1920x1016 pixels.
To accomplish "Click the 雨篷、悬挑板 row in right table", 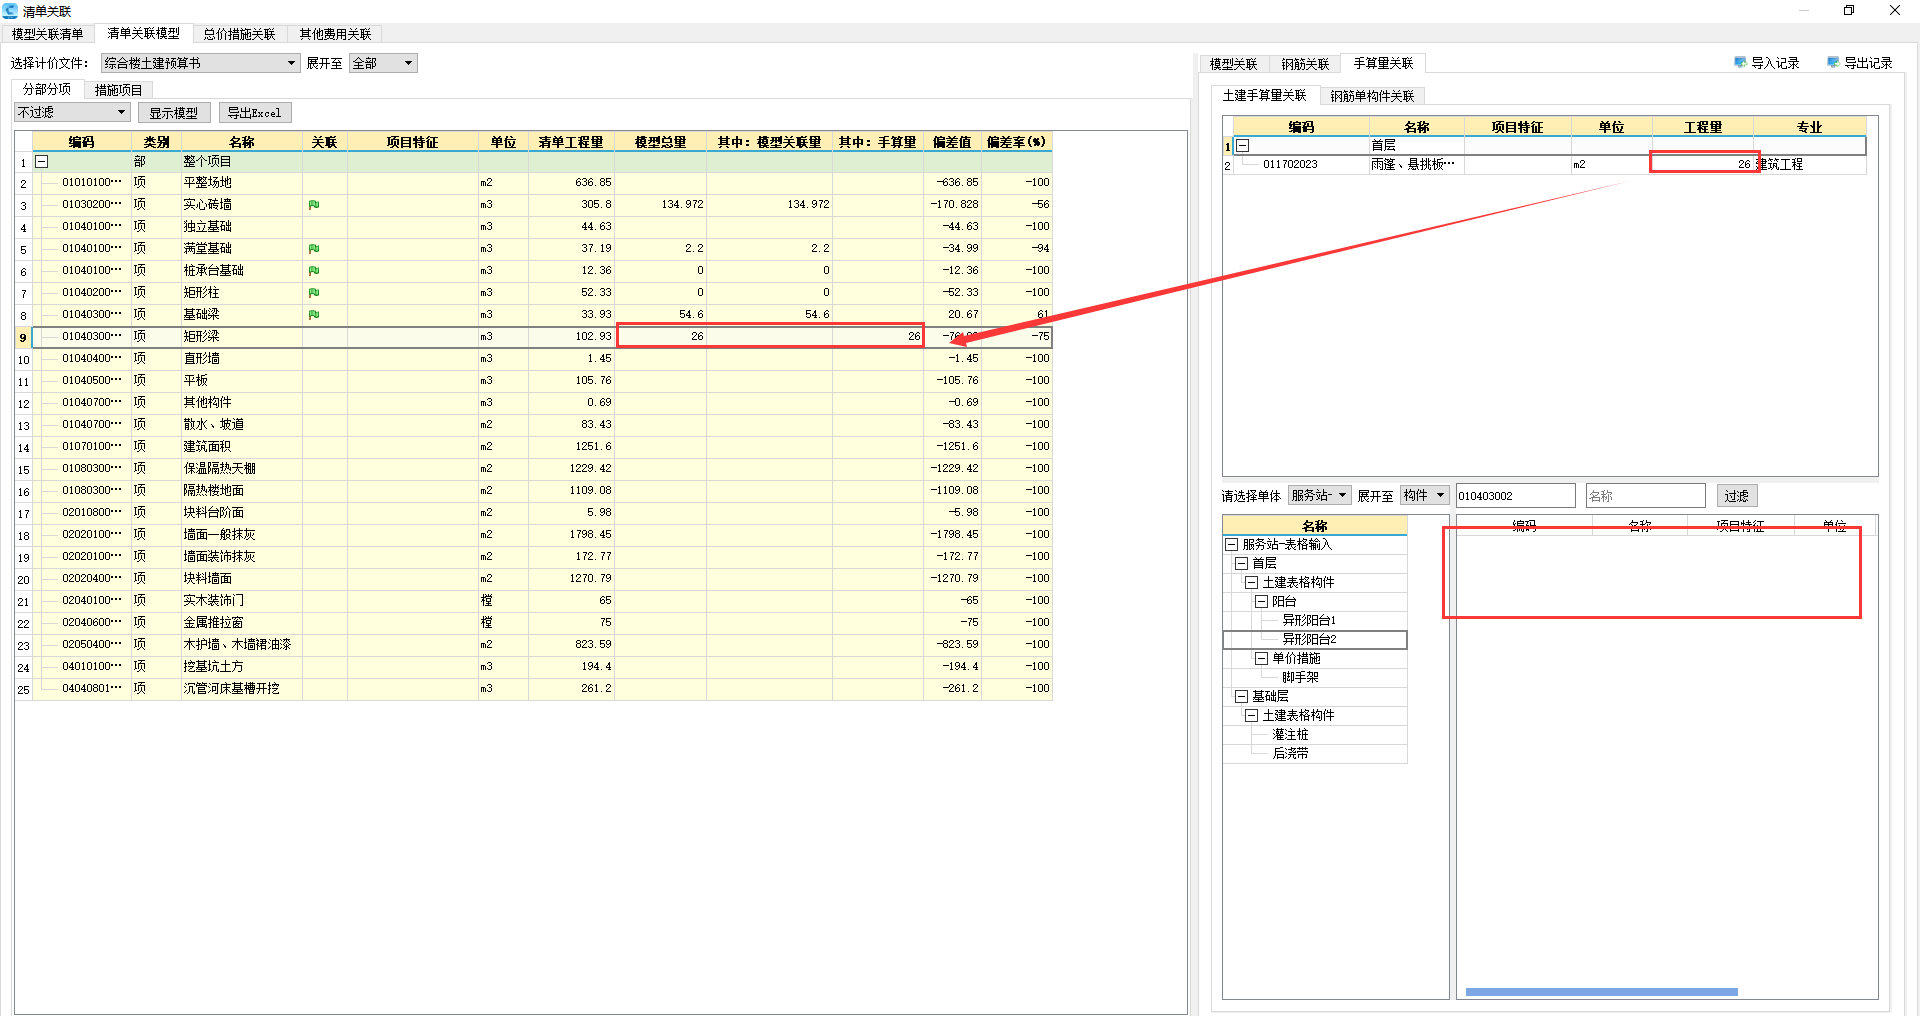I will (1549, 165).
